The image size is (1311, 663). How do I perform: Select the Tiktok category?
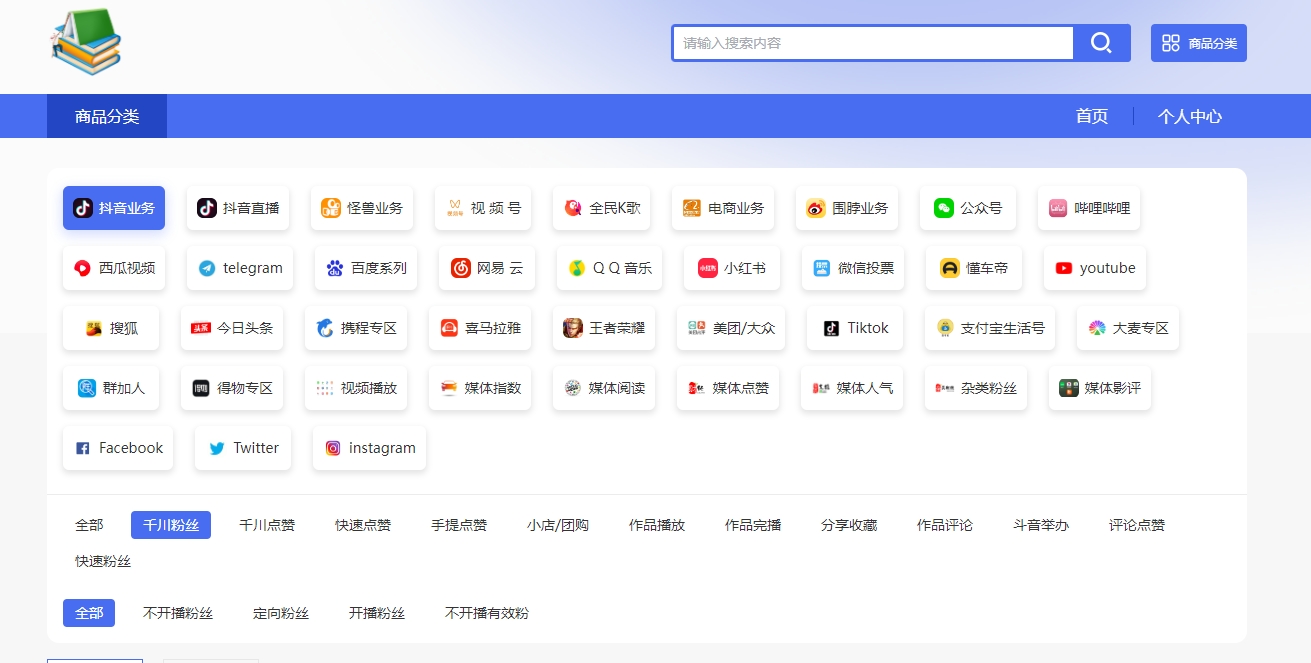[x=855, y=328]
